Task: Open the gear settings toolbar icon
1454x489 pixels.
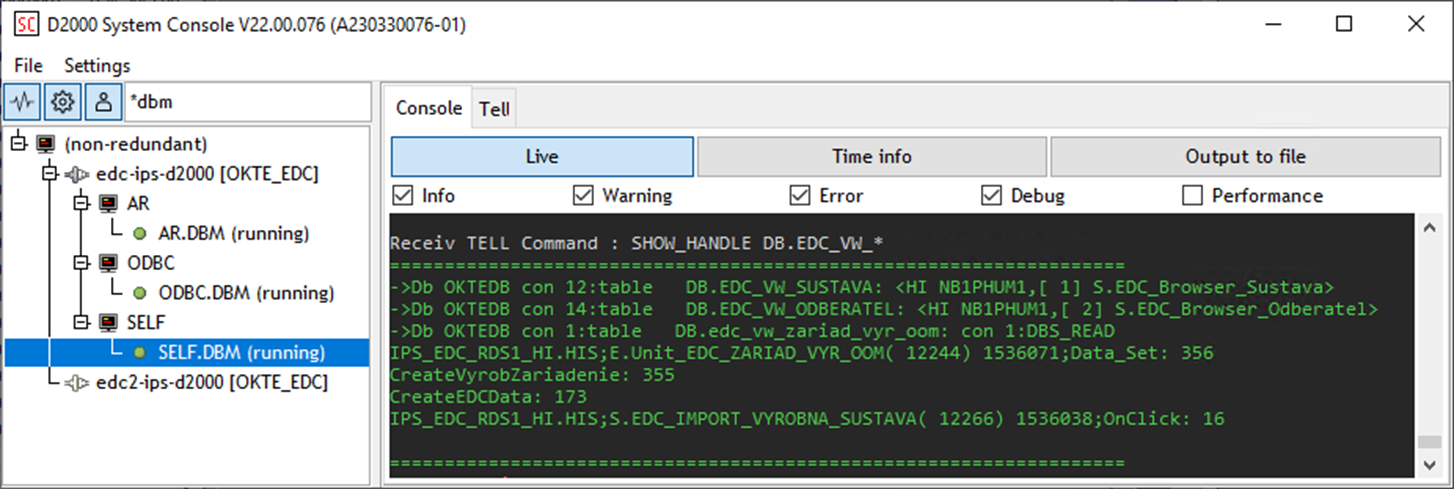Action: click(x=62, y=101)
